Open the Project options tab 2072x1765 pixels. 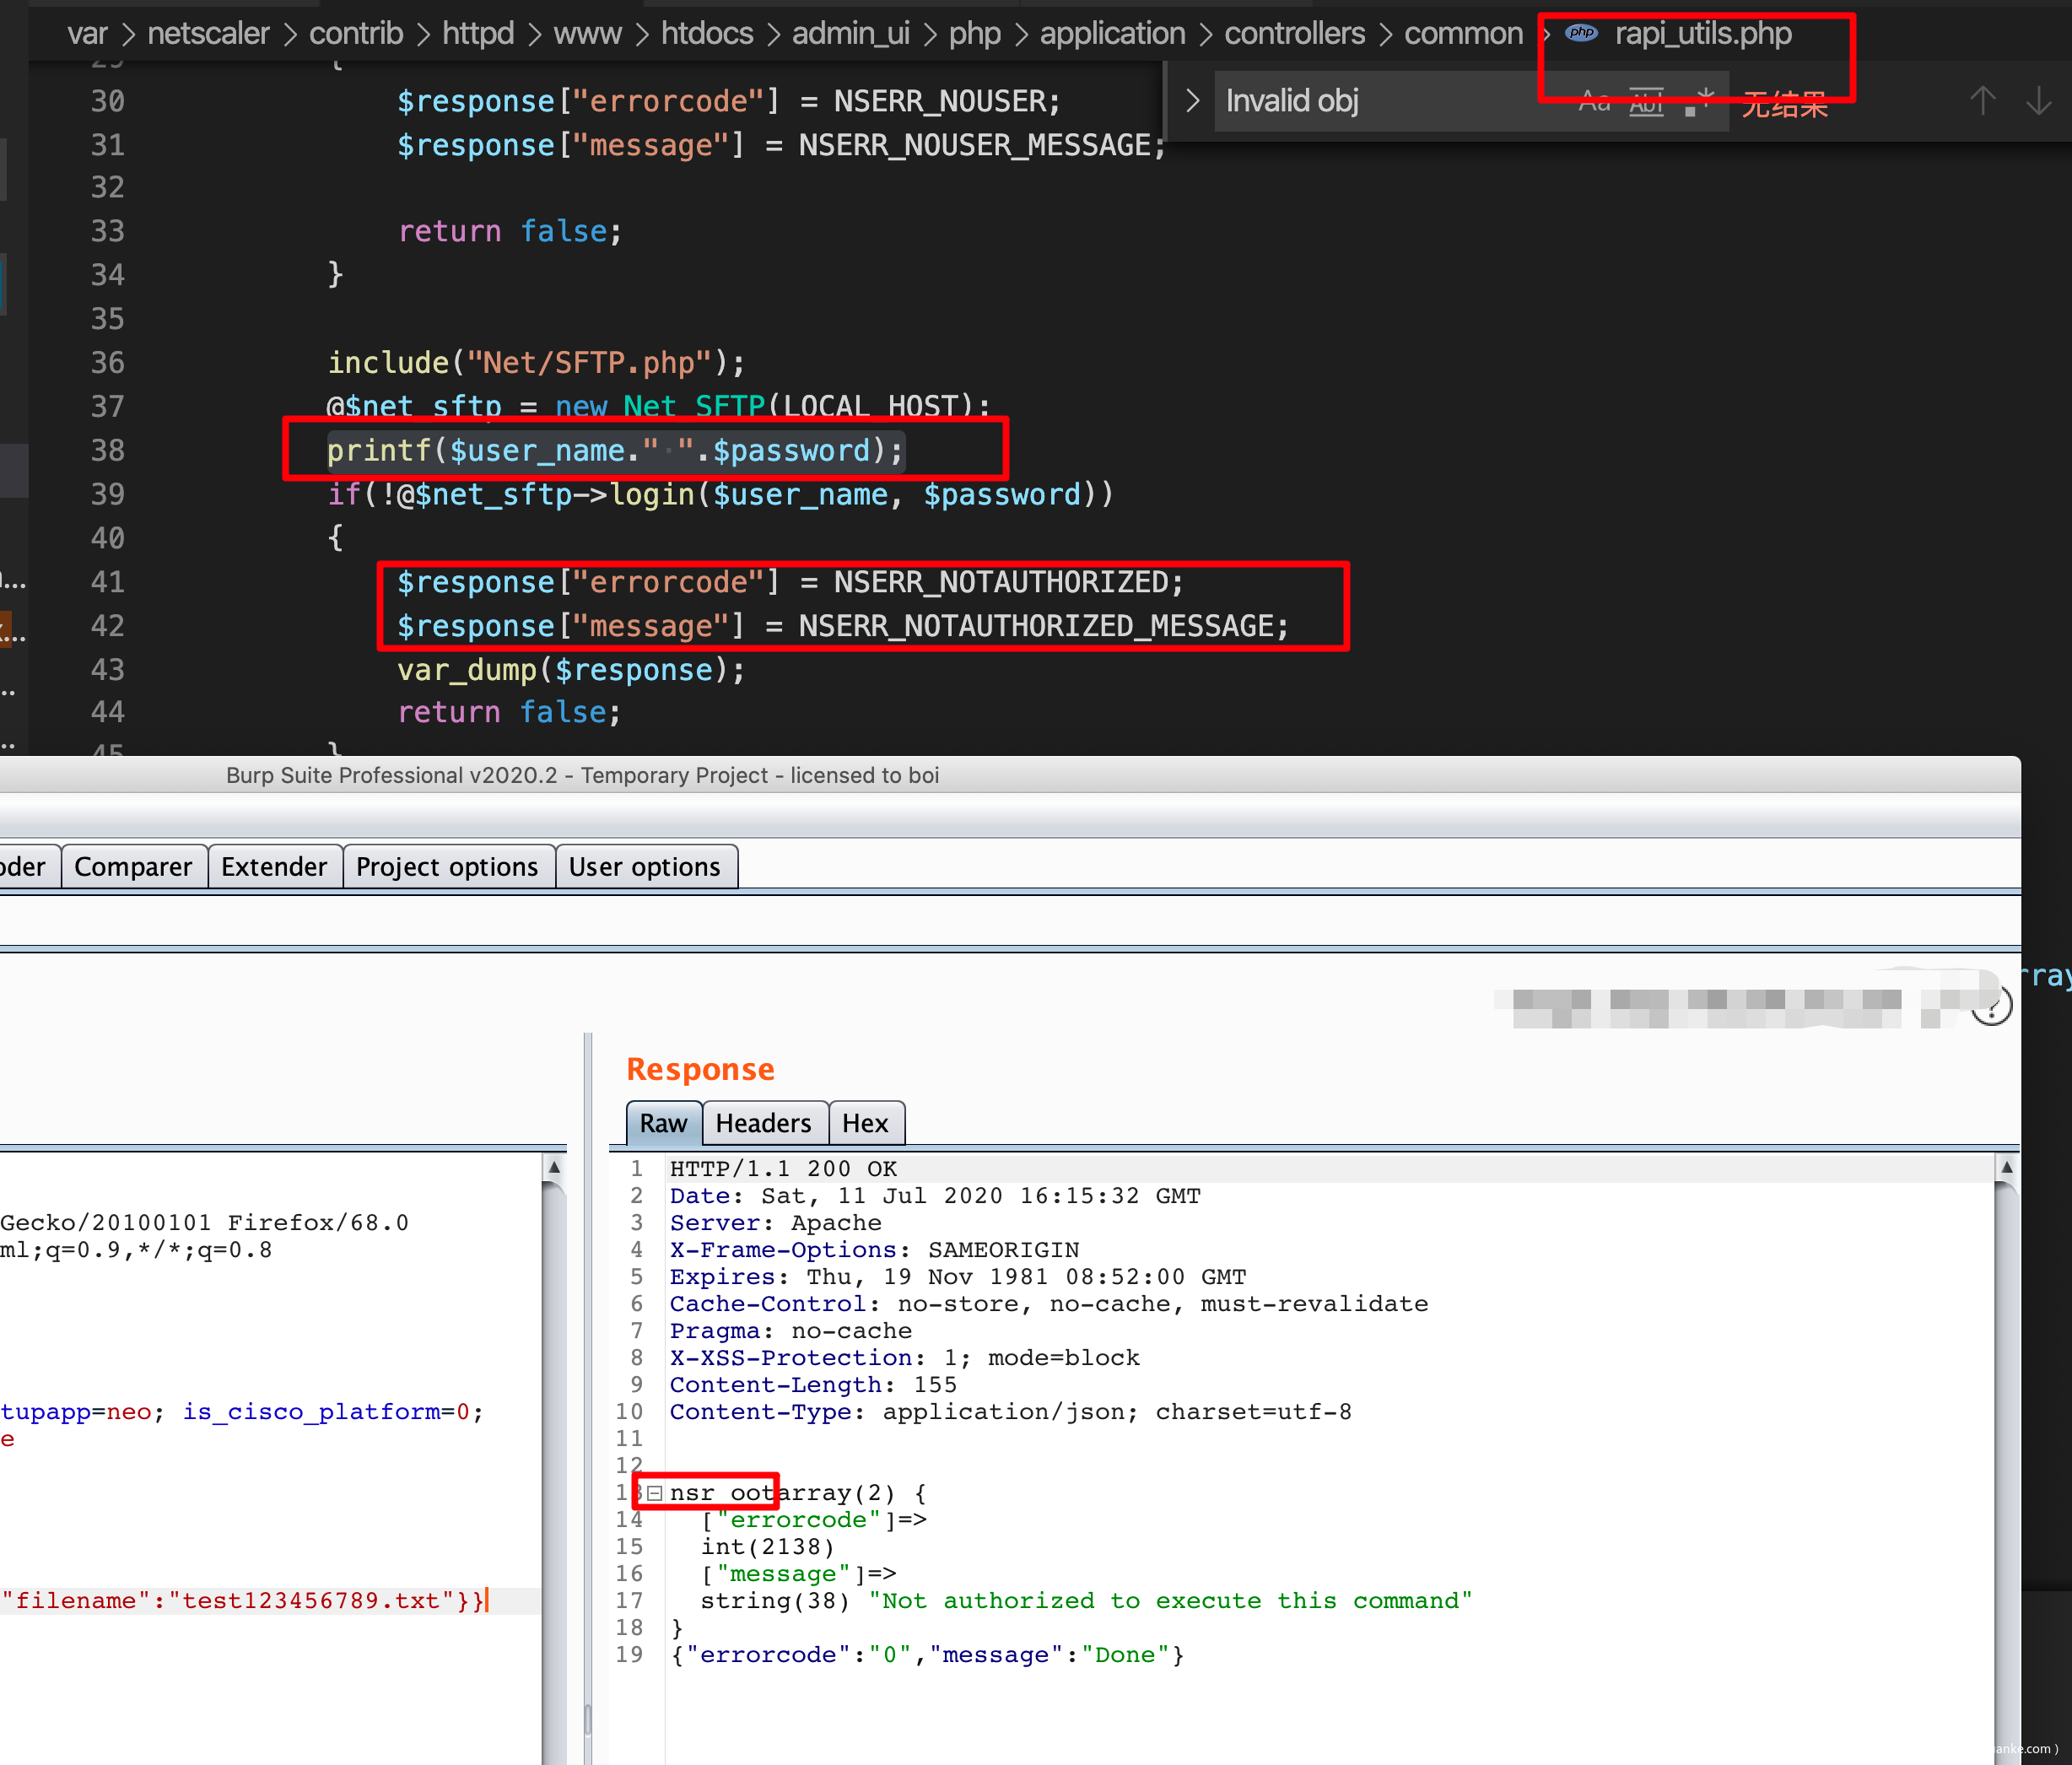point(447,866)
